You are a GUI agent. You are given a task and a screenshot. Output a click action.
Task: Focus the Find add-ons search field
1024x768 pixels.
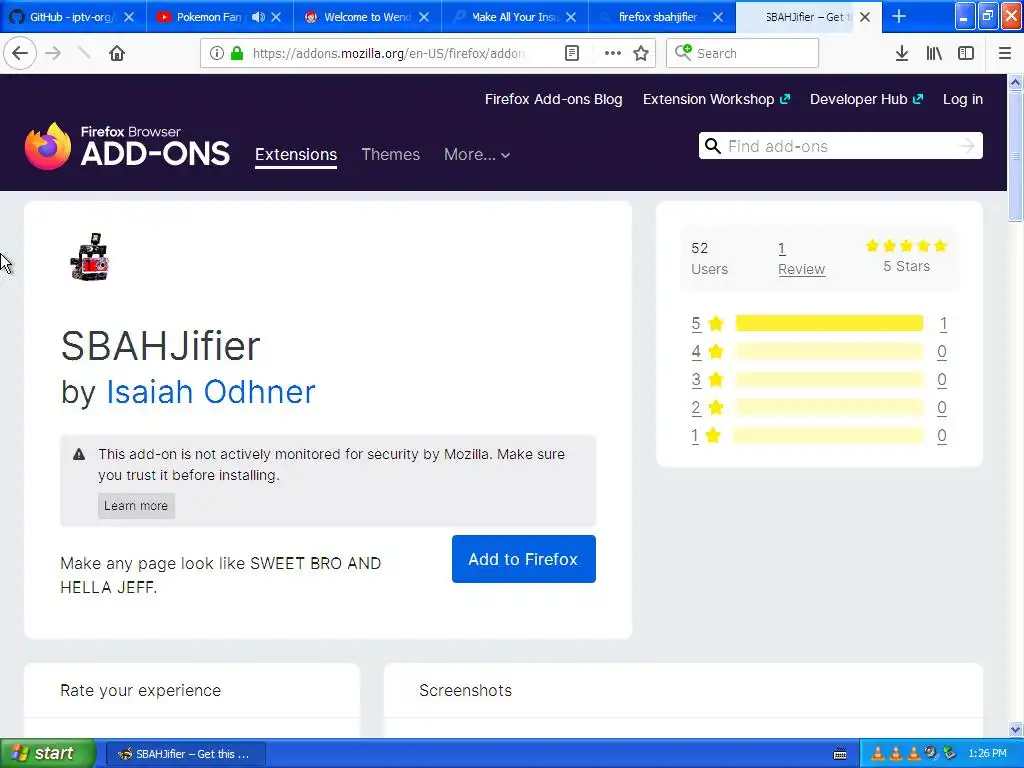(x=840, y=146)
